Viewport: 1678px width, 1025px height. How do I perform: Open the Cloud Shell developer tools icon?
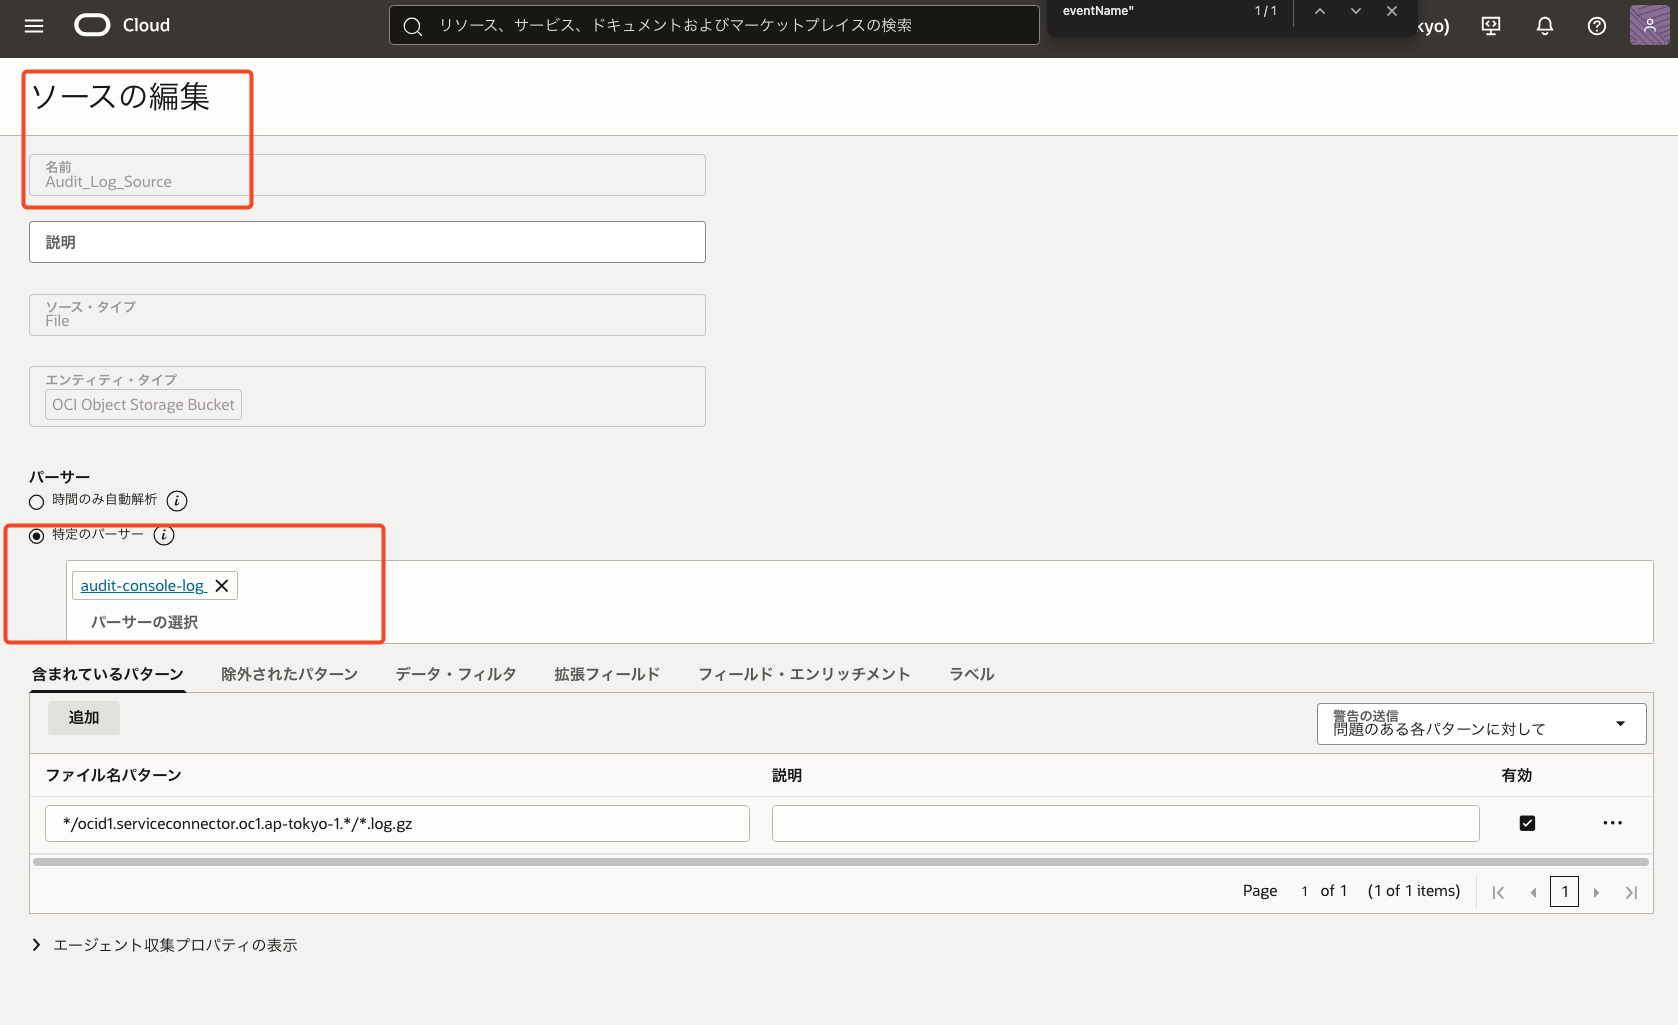(x=1491, y=26)
